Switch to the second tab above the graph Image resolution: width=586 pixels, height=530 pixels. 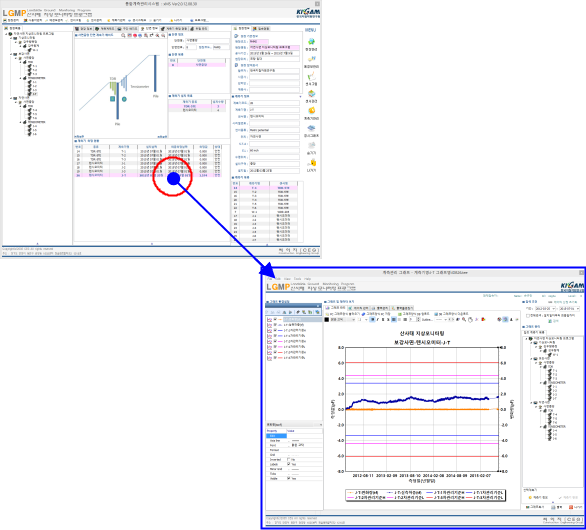[x=358, y=308]
